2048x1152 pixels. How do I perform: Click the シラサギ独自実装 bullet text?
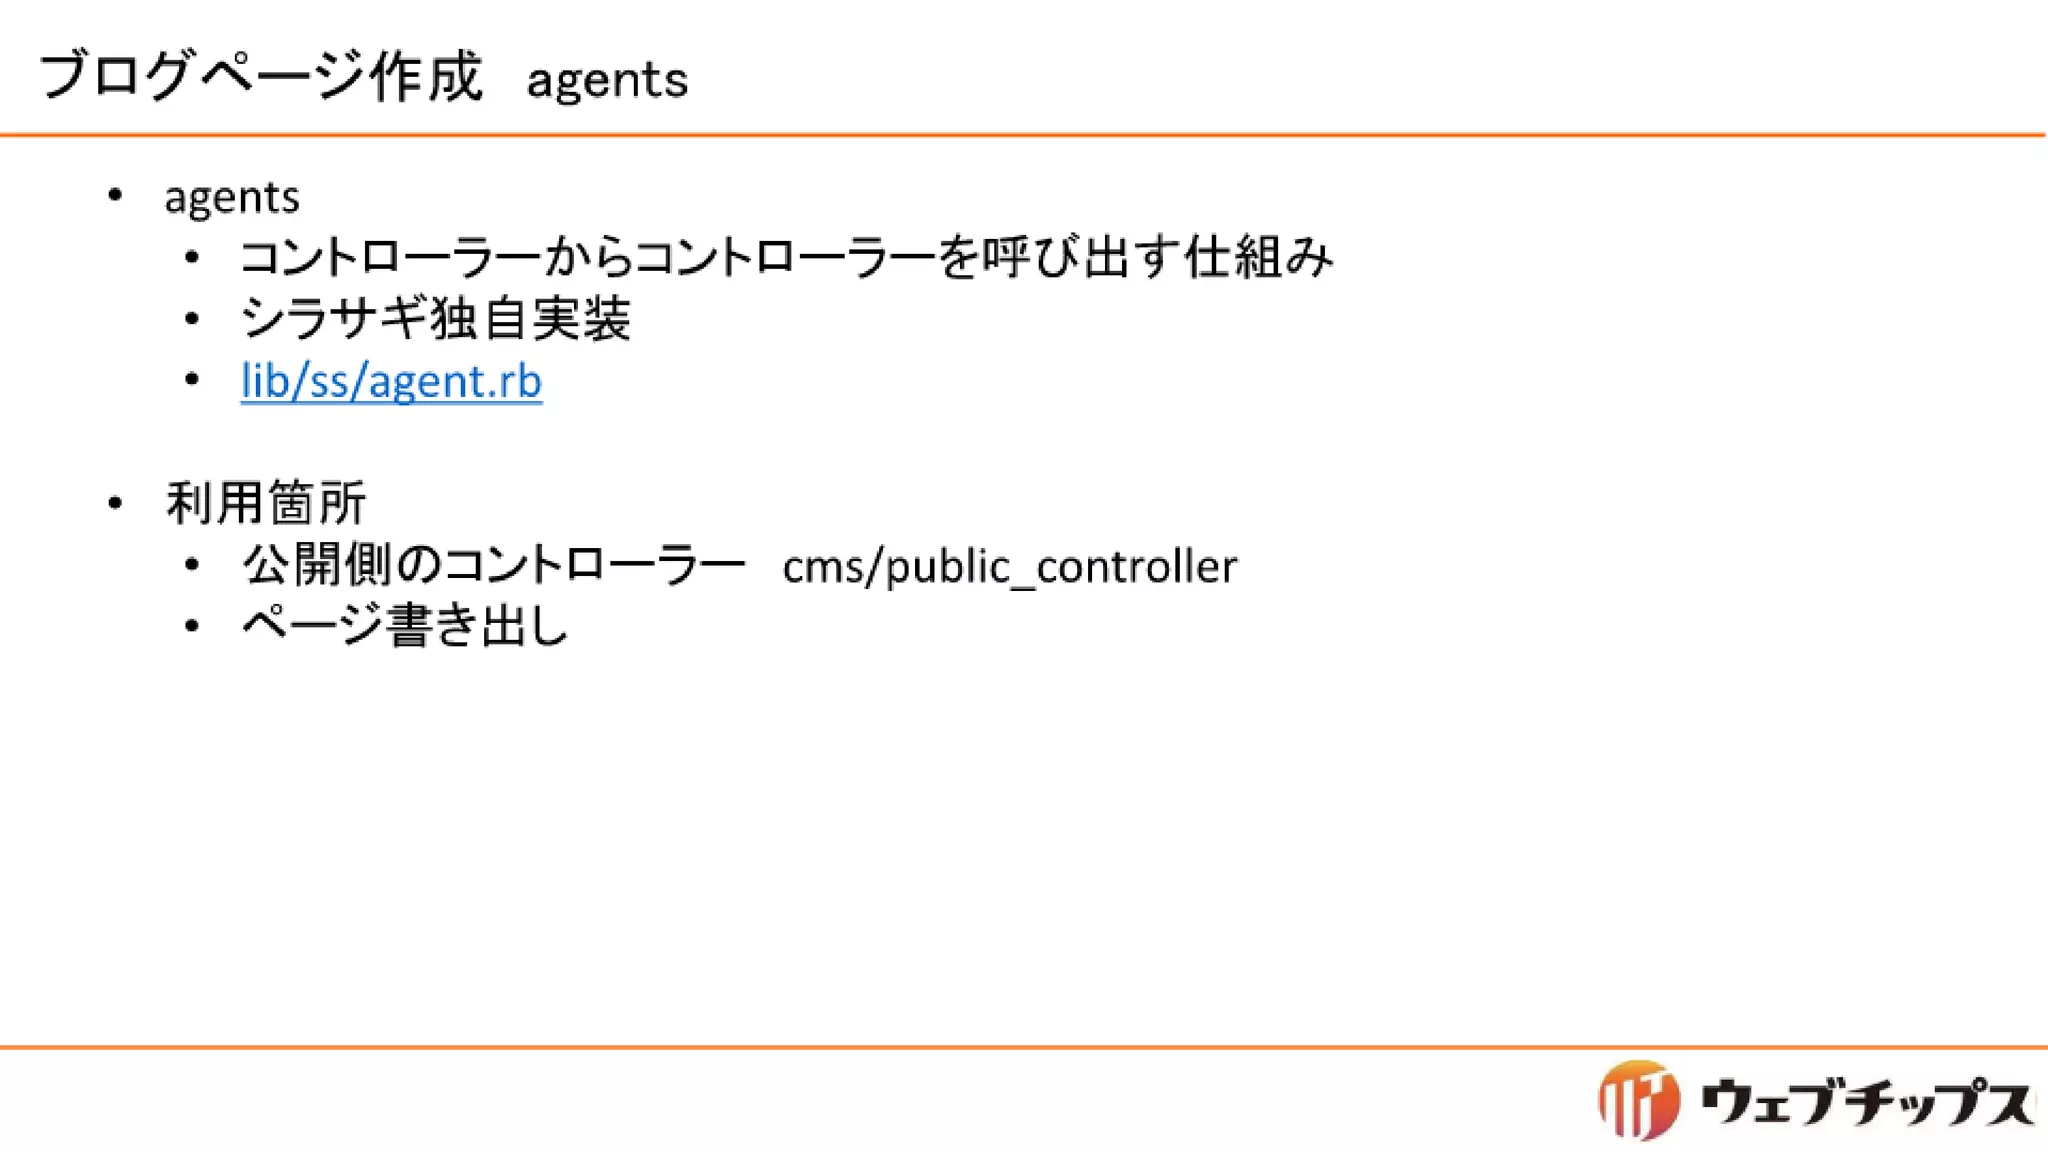click(435, 319)
